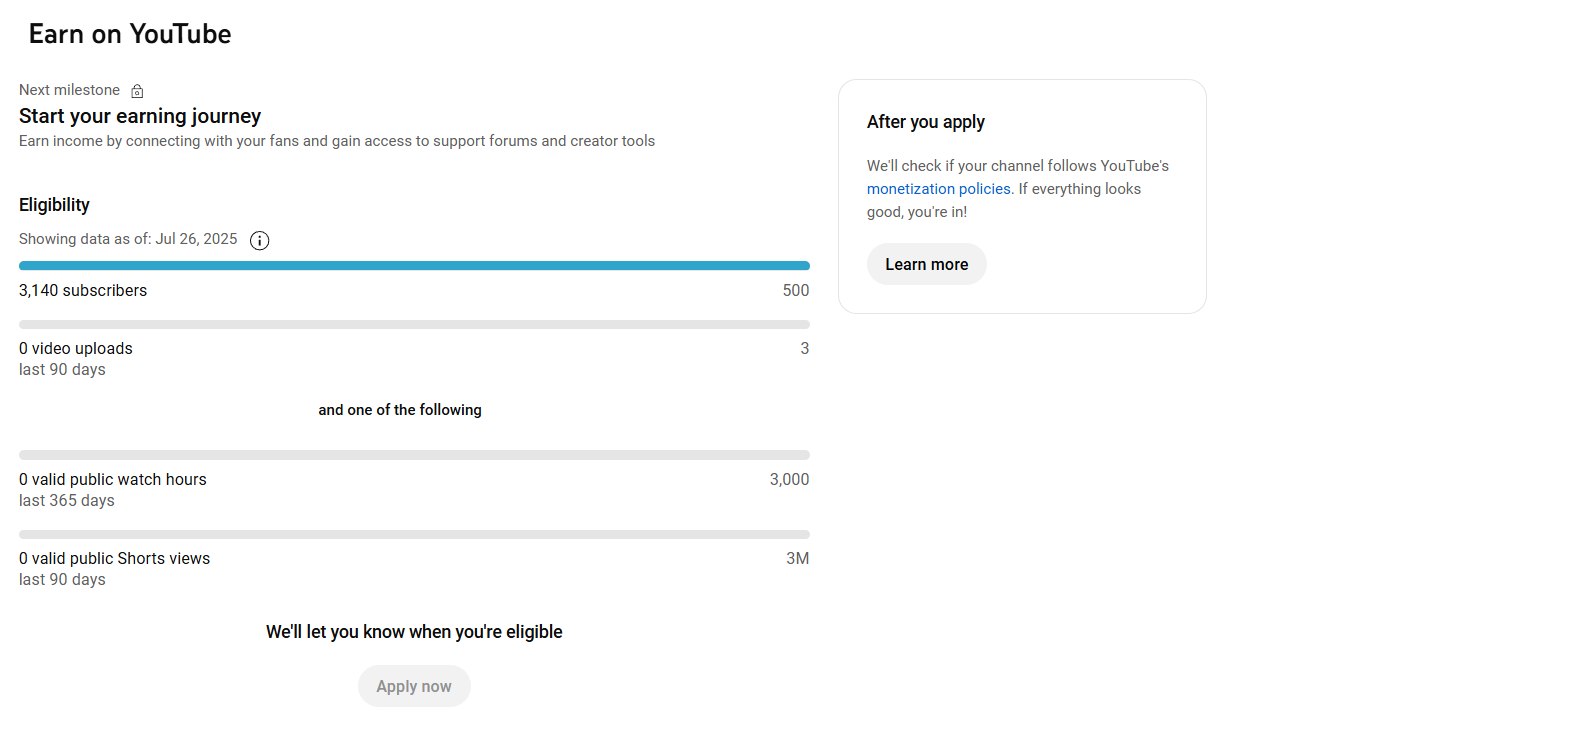
Task: Open the monetization policies link
Action: click(x=938, y=188)
